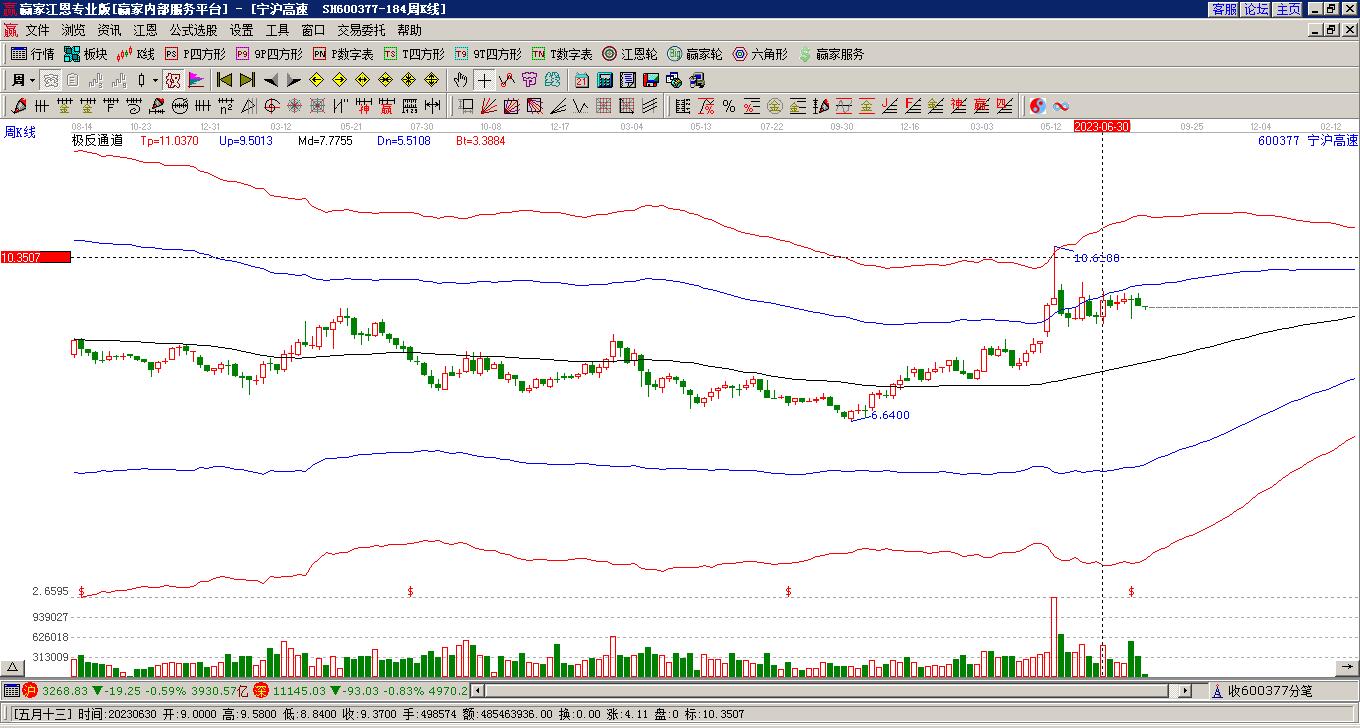1360x728 pixels.
Task: Select the hand pan tool
Action: pyautogui.click(x=460, y=80)
